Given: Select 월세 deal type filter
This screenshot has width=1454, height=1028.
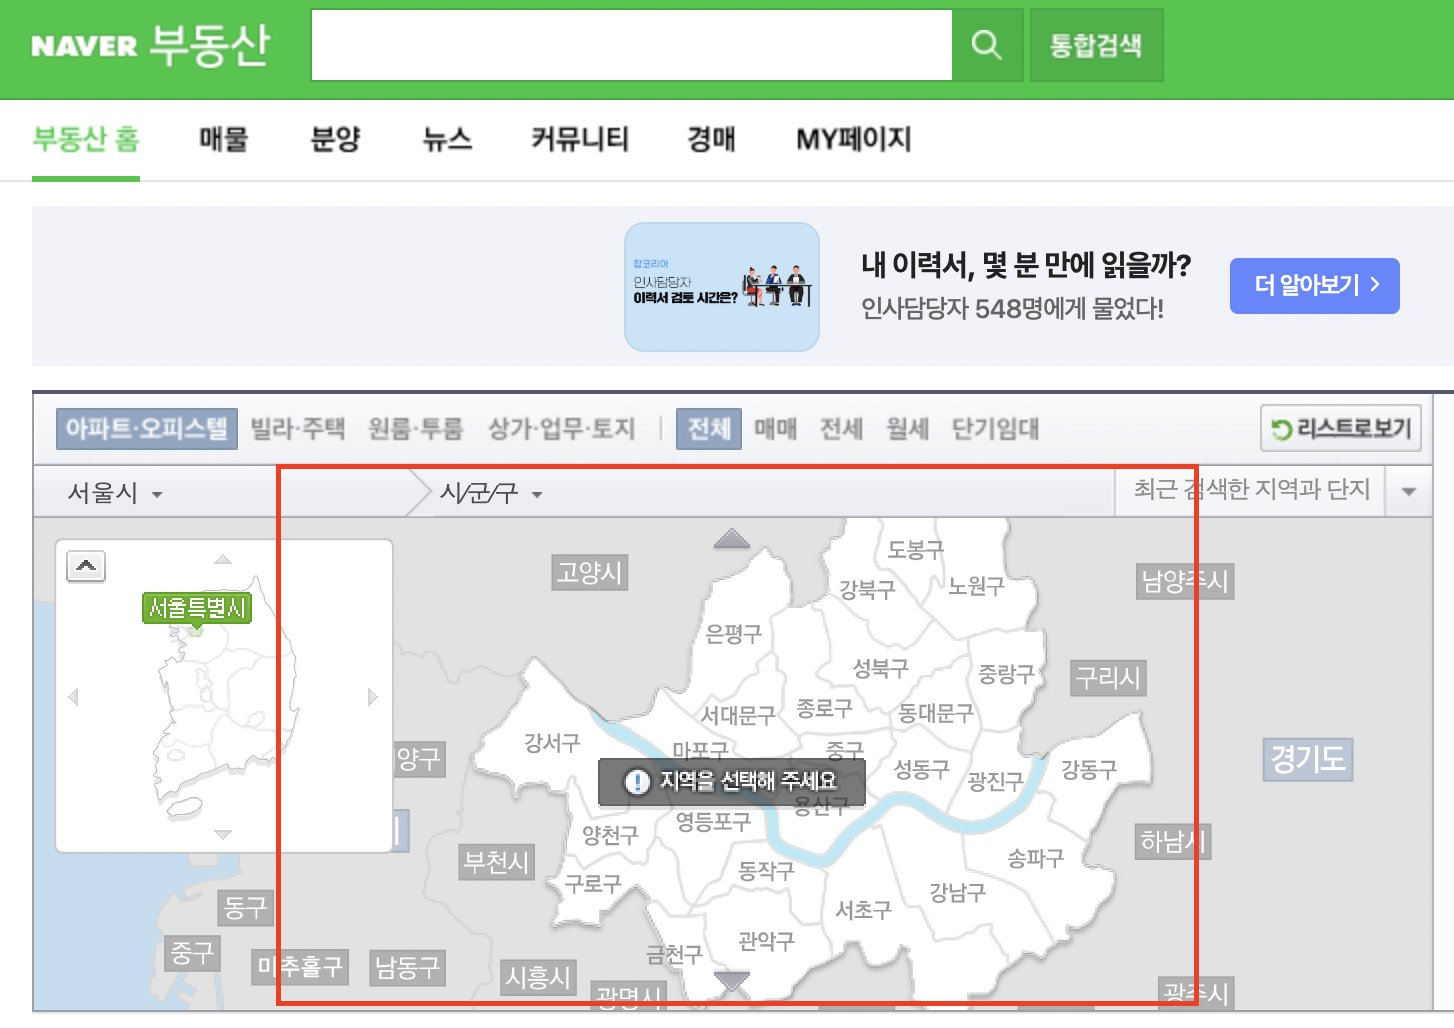Looking at the screenshot, I should coord(908,429).
